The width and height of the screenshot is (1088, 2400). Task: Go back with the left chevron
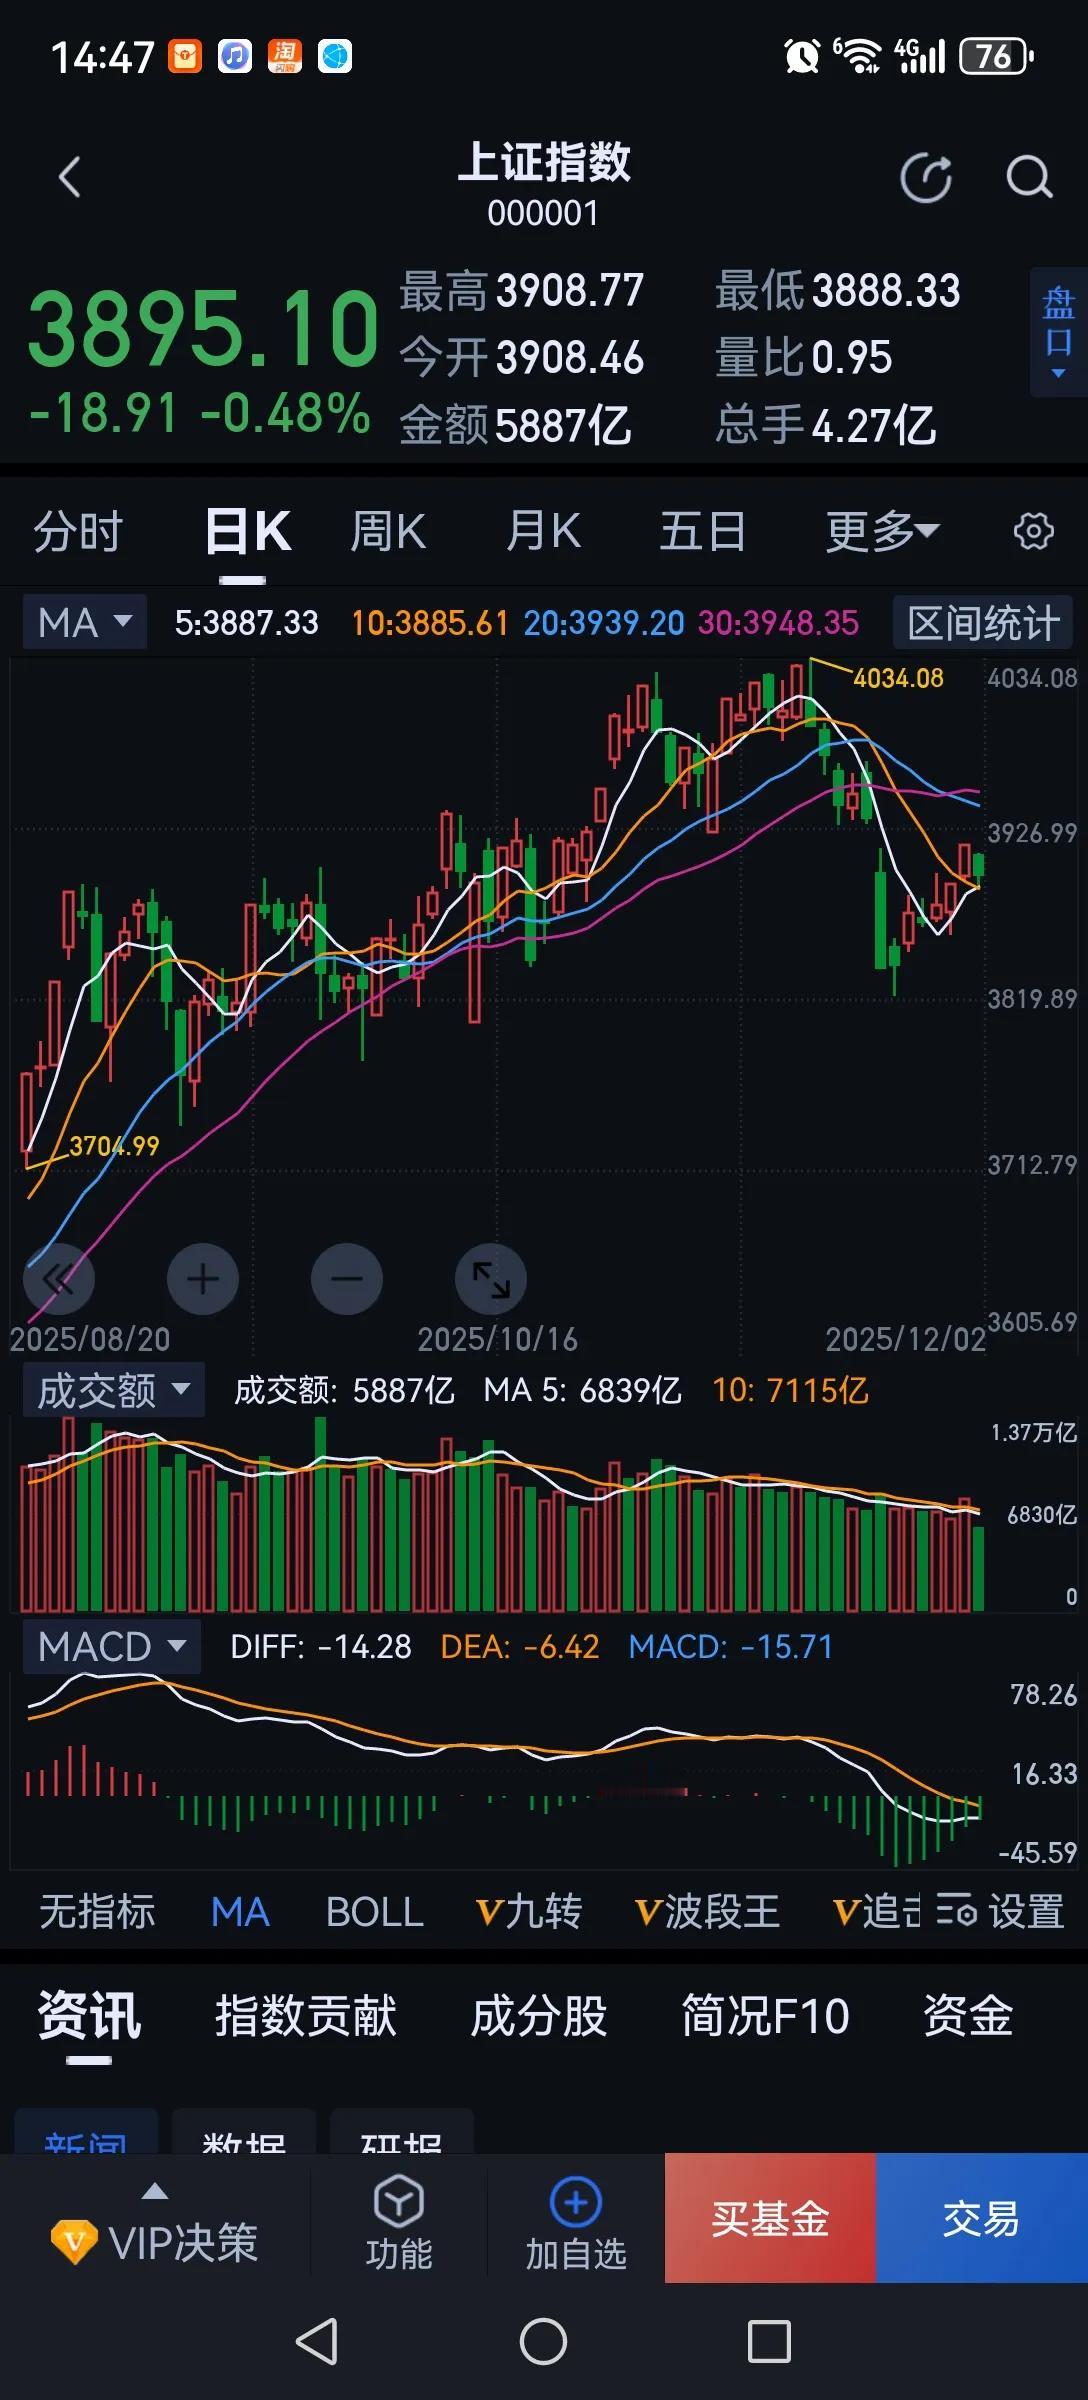pyautogui.click(x=69, y=178)
